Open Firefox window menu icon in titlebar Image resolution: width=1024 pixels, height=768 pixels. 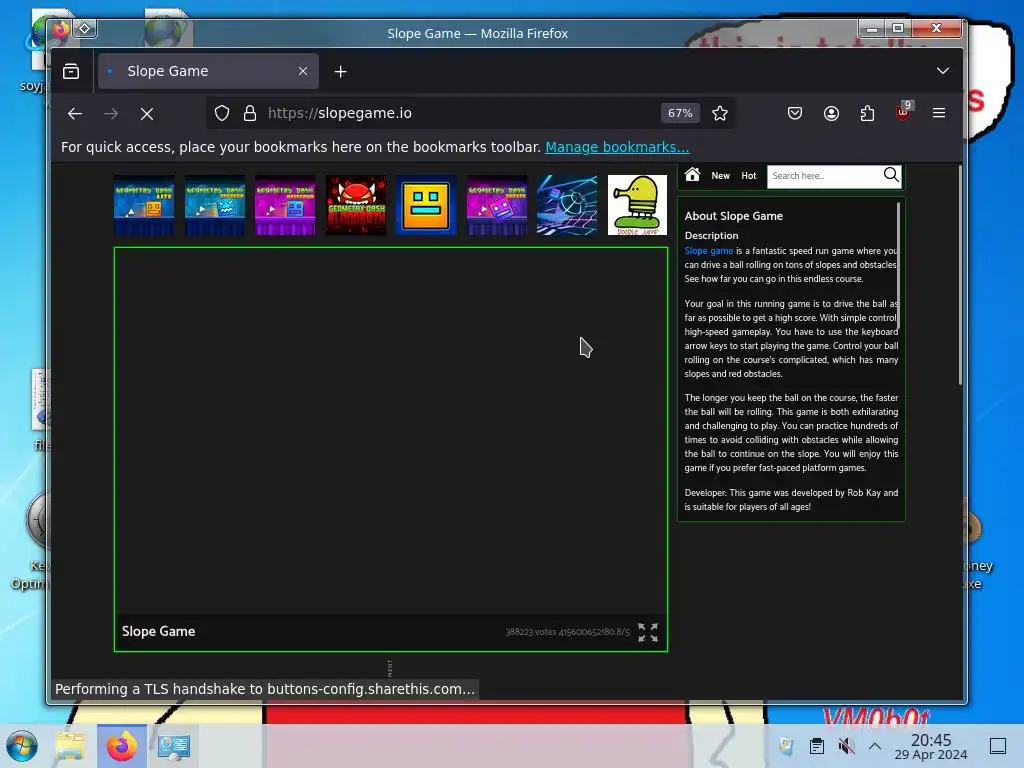tap(60, 29)
